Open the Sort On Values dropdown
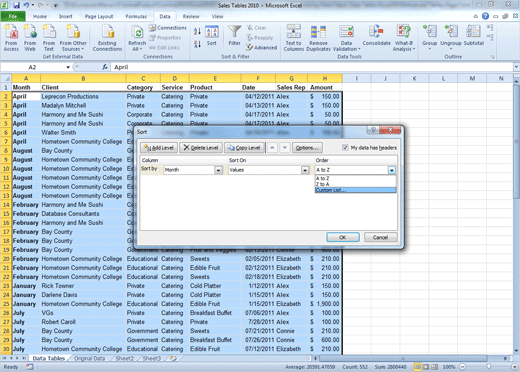Image resolution: width=520 pixels, height=372 pixels. pos(305,170)
